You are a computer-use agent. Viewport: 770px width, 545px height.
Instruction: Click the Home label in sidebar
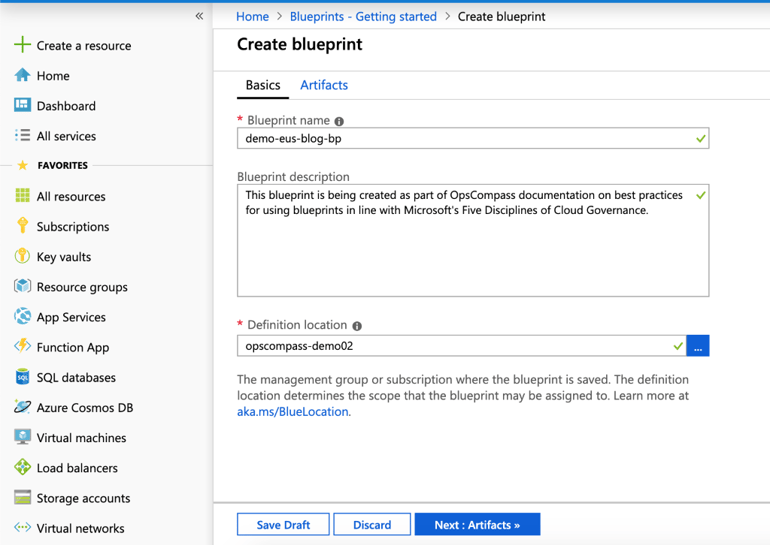click(53, 76)
